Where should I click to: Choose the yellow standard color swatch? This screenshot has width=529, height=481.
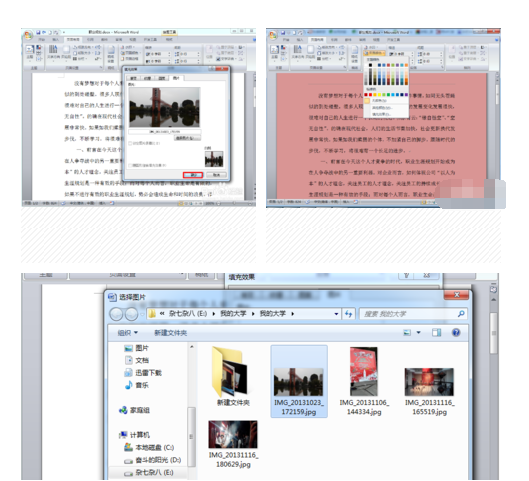(x=380, y=95)
